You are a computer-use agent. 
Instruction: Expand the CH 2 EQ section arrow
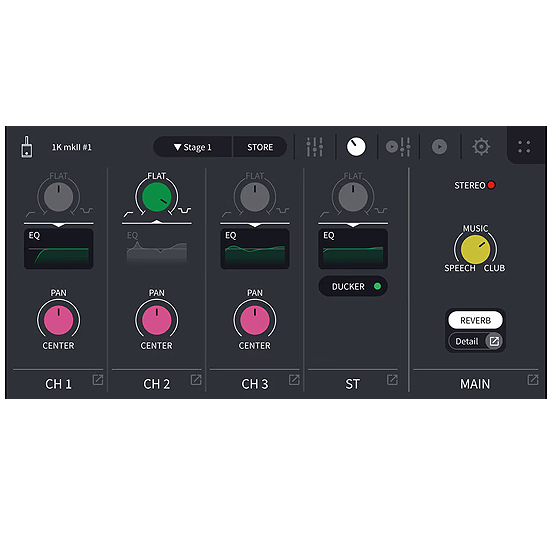coord(157,222)
